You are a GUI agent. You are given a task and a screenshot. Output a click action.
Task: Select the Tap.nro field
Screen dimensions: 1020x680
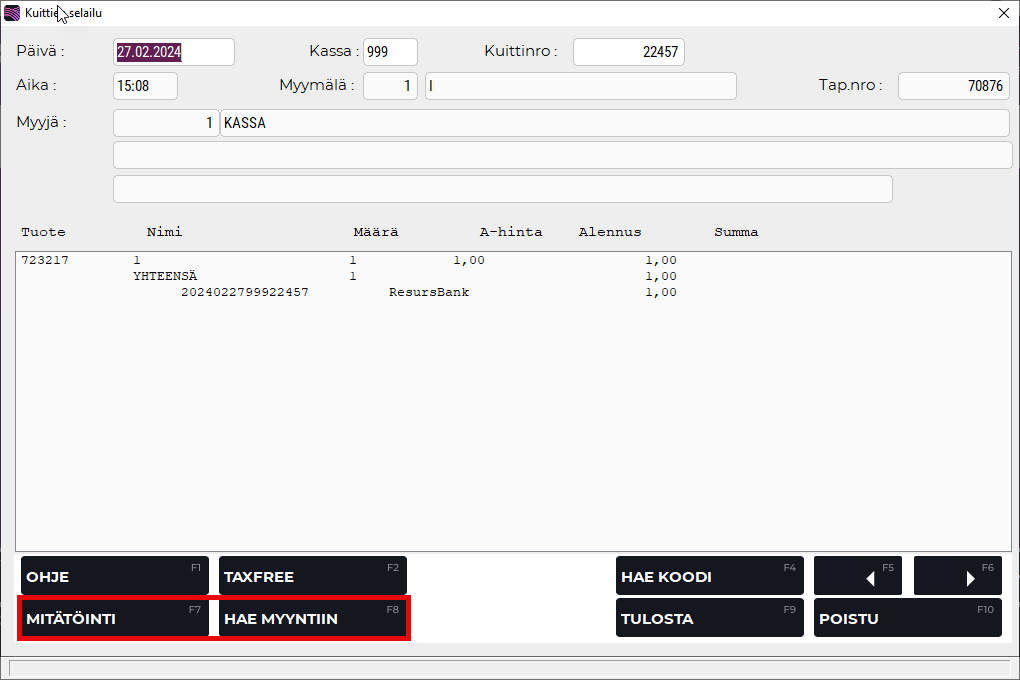(952, 86)
